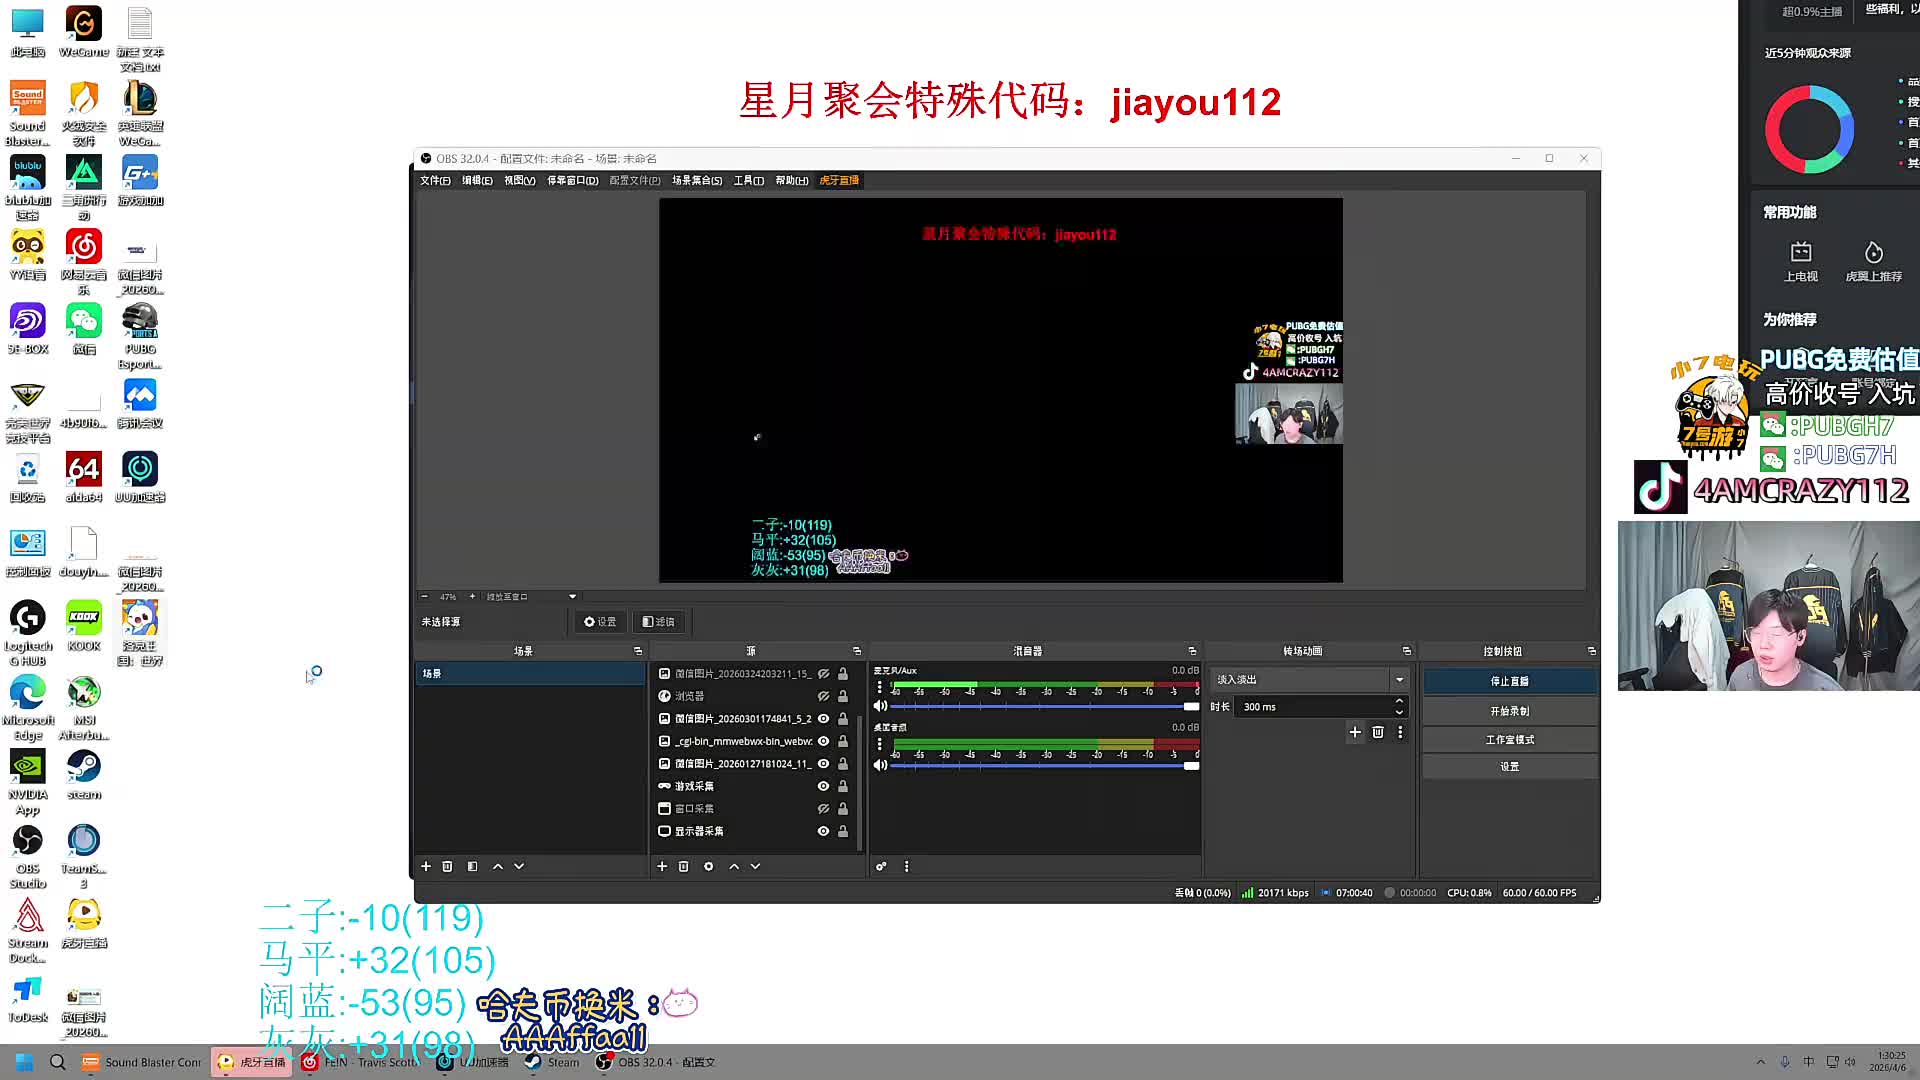This screenshot has height=1080, width=1920.
Task: Delete selected scene using trash icon
Action: [447, 866]
